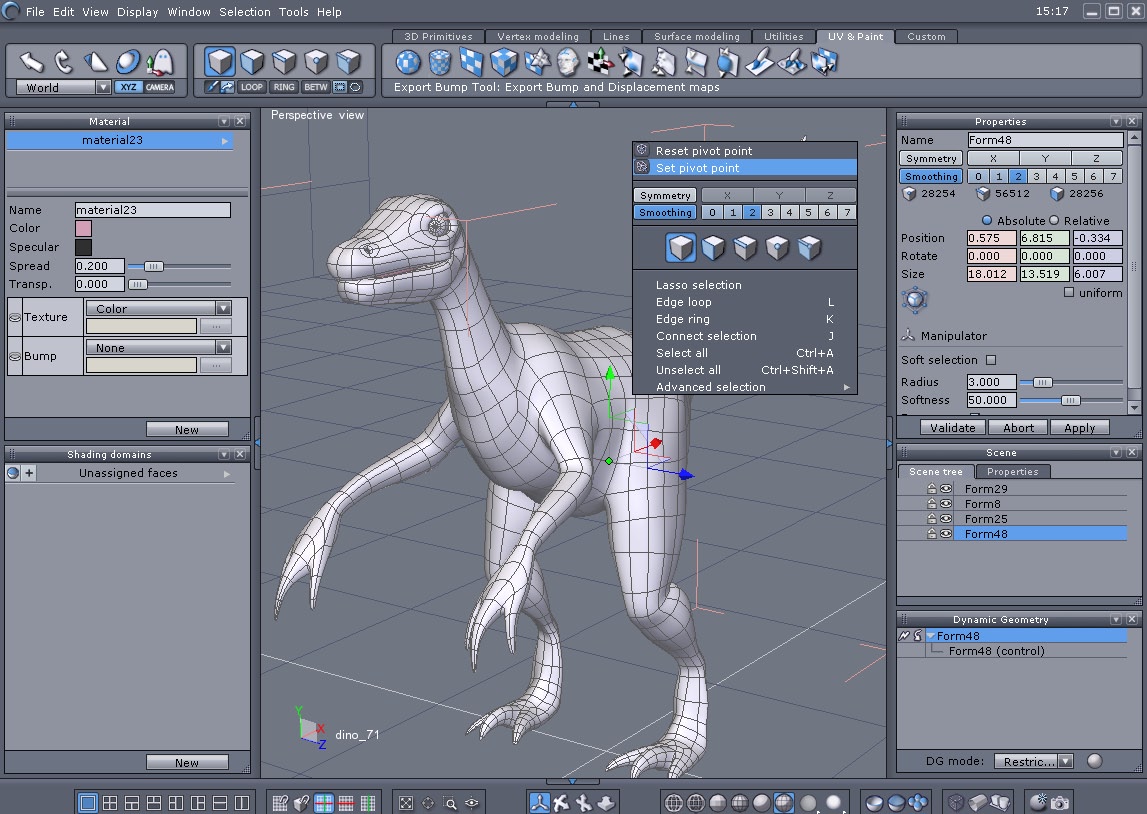The height and width of the screenshot is (814, 1147).
Task: Toggle the Texture eye icon in Material panel
Action: pyautogui.click(x=15, y=317)
